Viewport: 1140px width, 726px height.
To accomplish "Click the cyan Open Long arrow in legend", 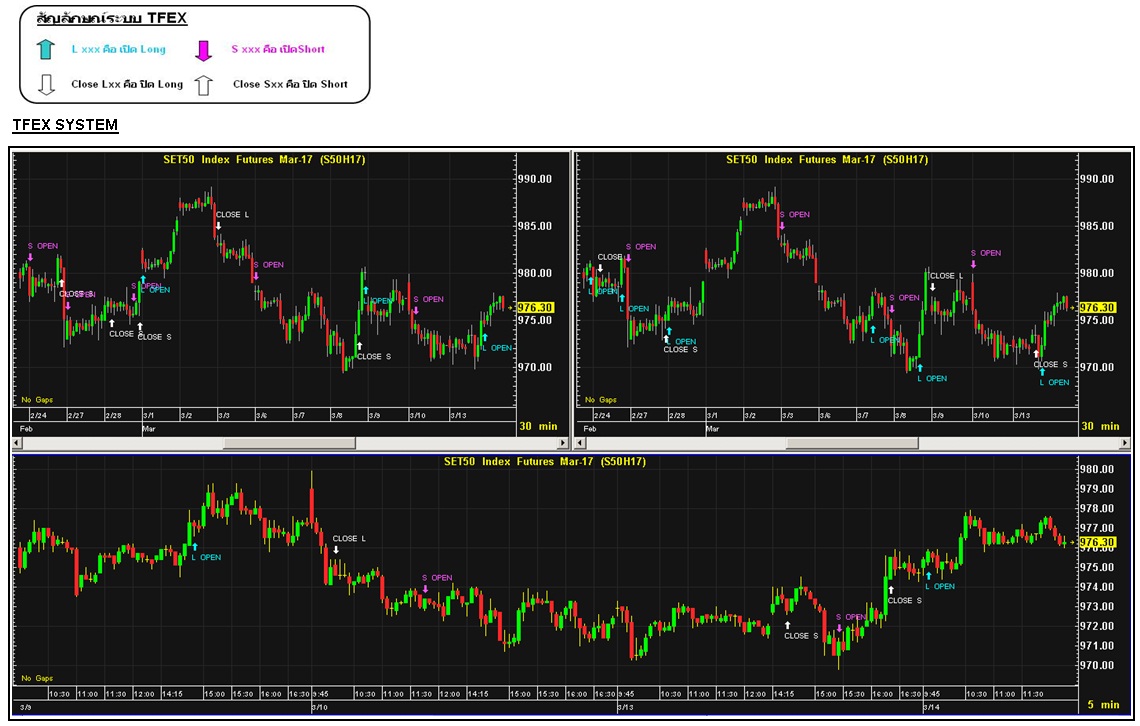I will point(45,51).
